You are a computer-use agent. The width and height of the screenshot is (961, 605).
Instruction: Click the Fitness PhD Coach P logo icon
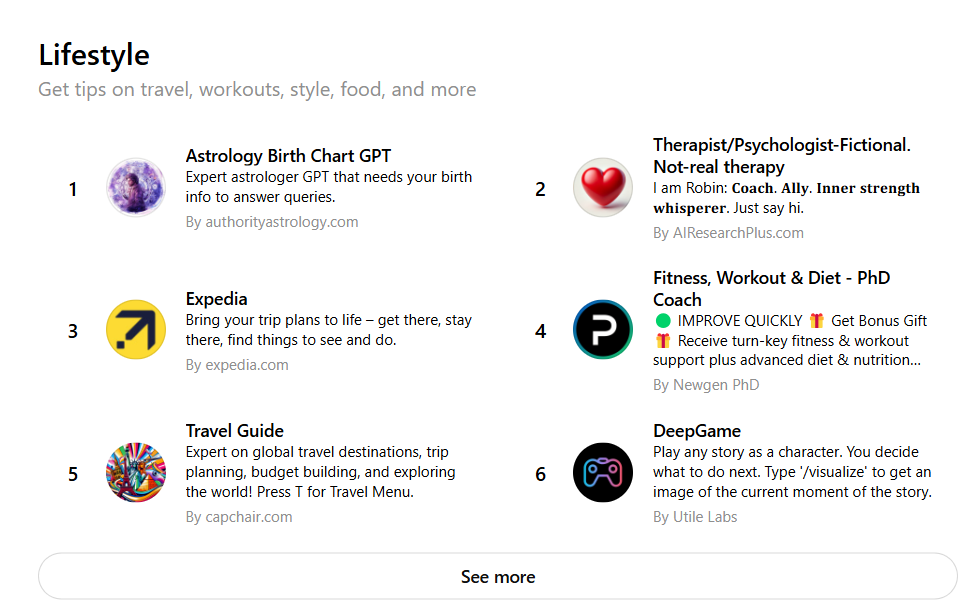[602, 330]
